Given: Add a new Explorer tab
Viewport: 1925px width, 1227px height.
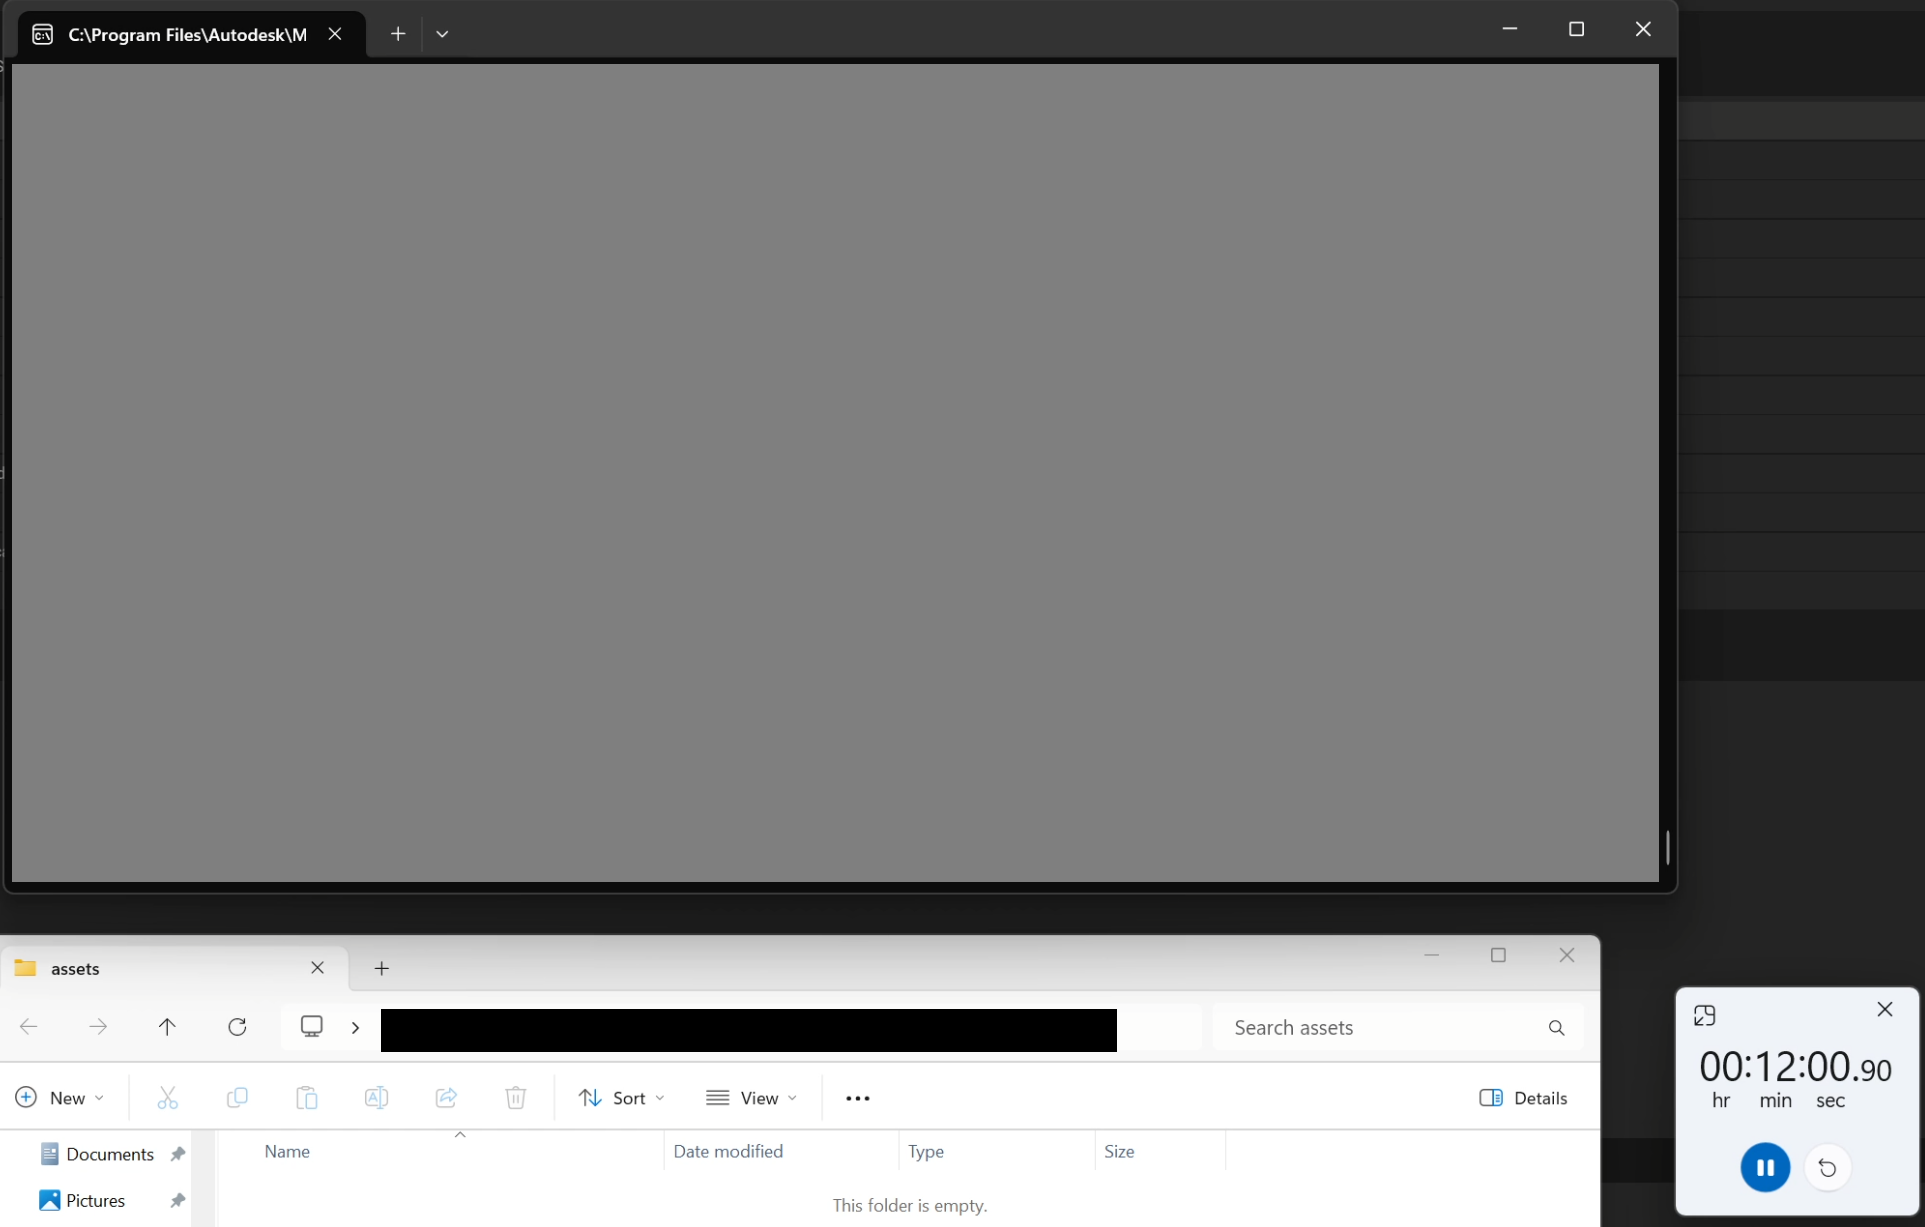Looking at the screenshot, I should click(x=381, y=968).
